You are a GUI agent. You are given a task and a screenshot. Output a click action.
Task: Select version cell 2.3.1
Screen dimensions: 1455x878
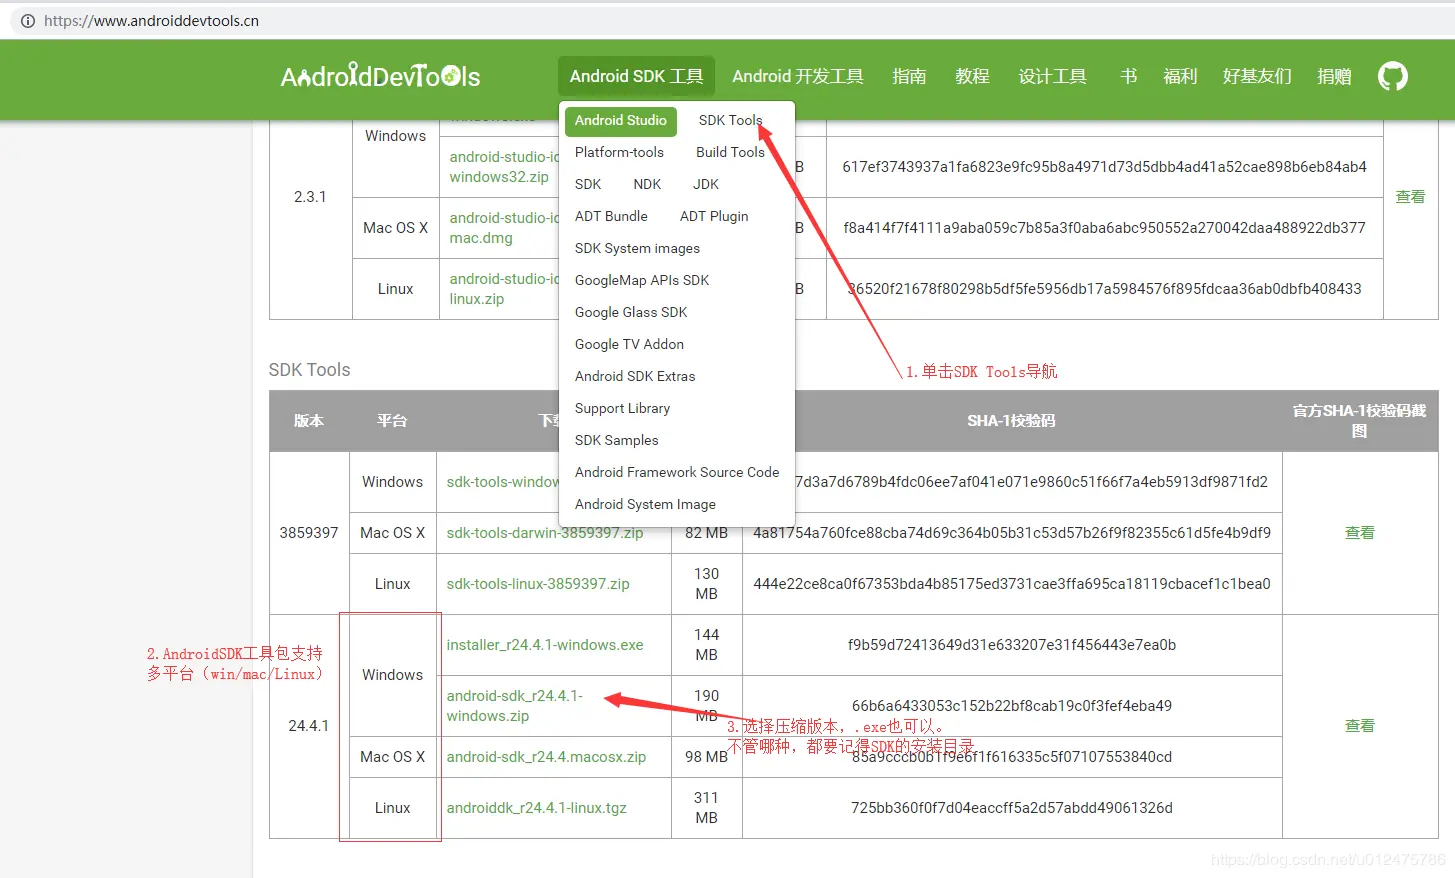(x=310, y=197)
